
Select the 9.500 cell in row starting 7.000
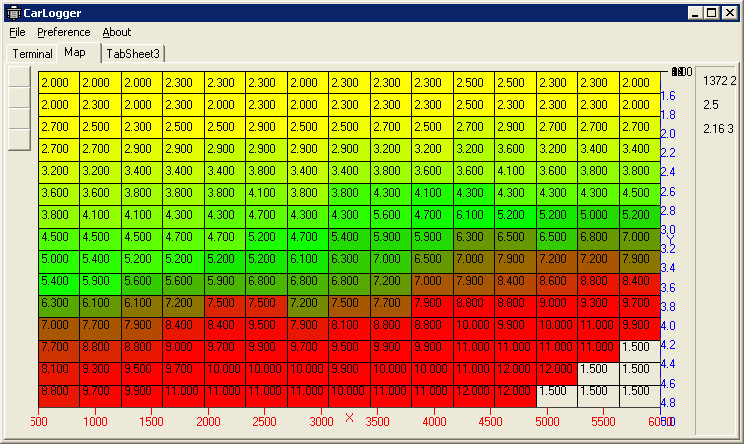pos(266,329)
